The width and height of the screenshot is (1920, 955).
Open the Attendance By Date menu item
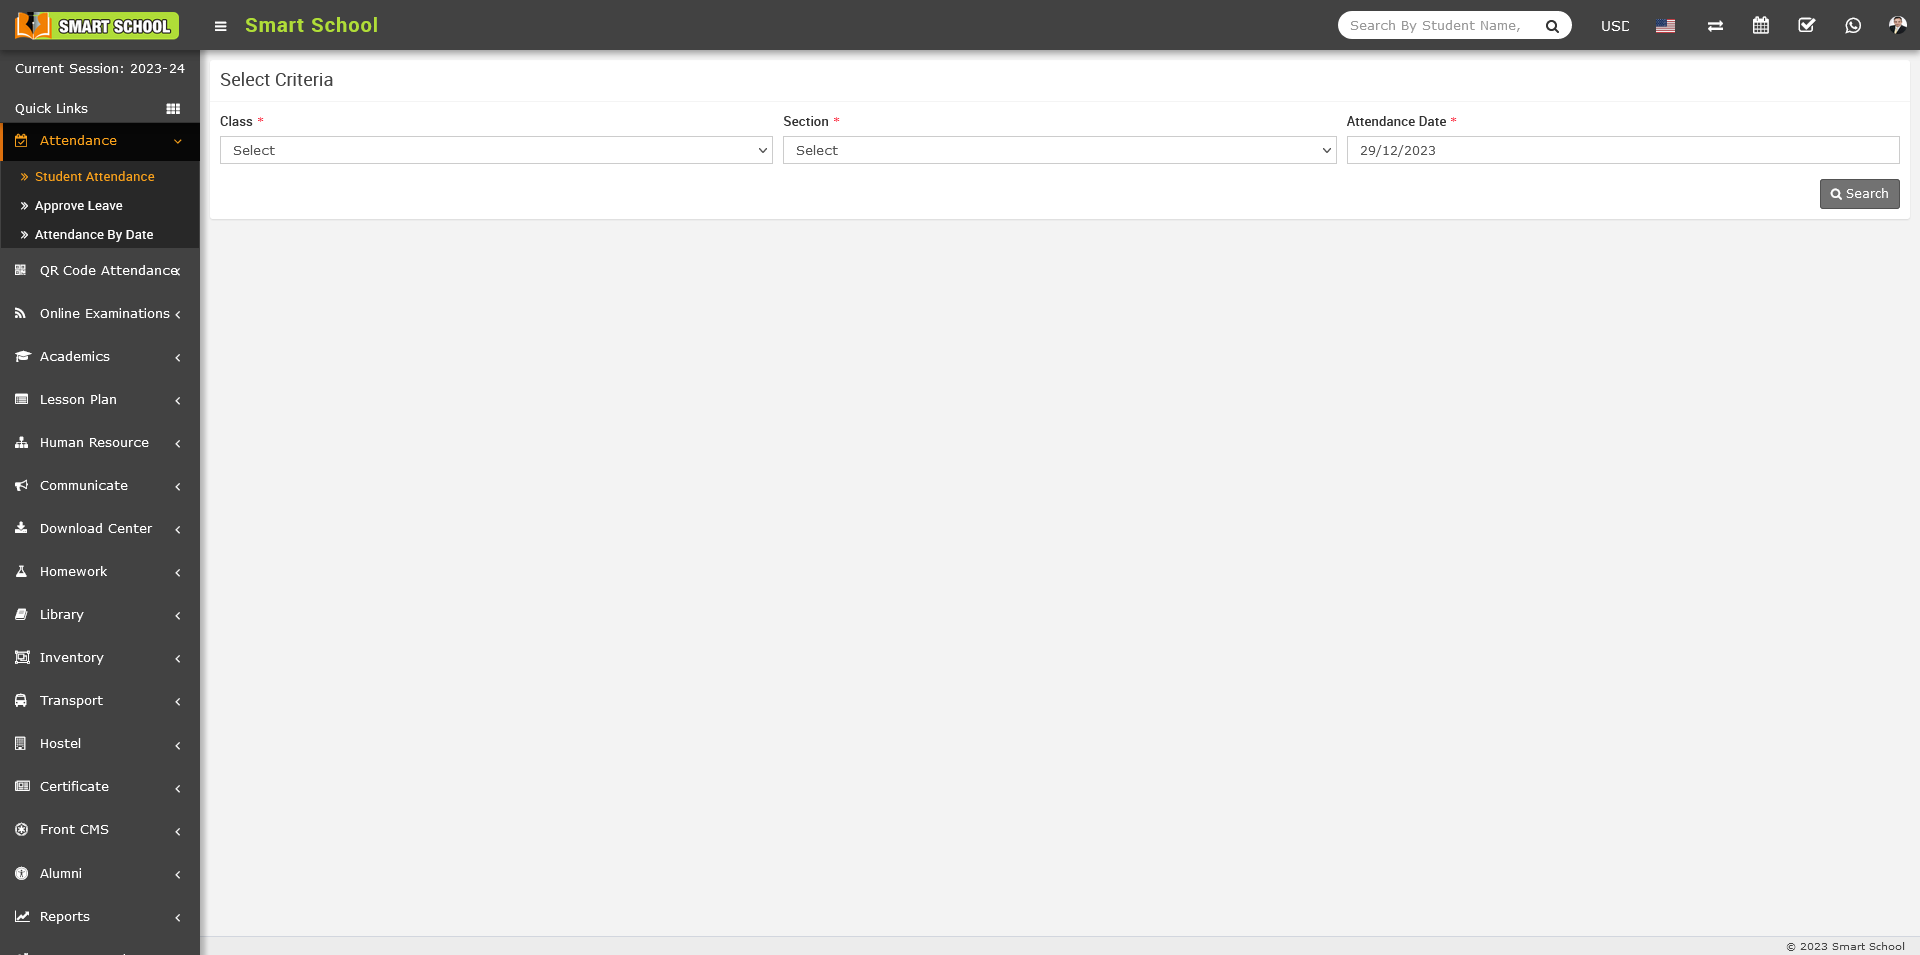point(93,234)
